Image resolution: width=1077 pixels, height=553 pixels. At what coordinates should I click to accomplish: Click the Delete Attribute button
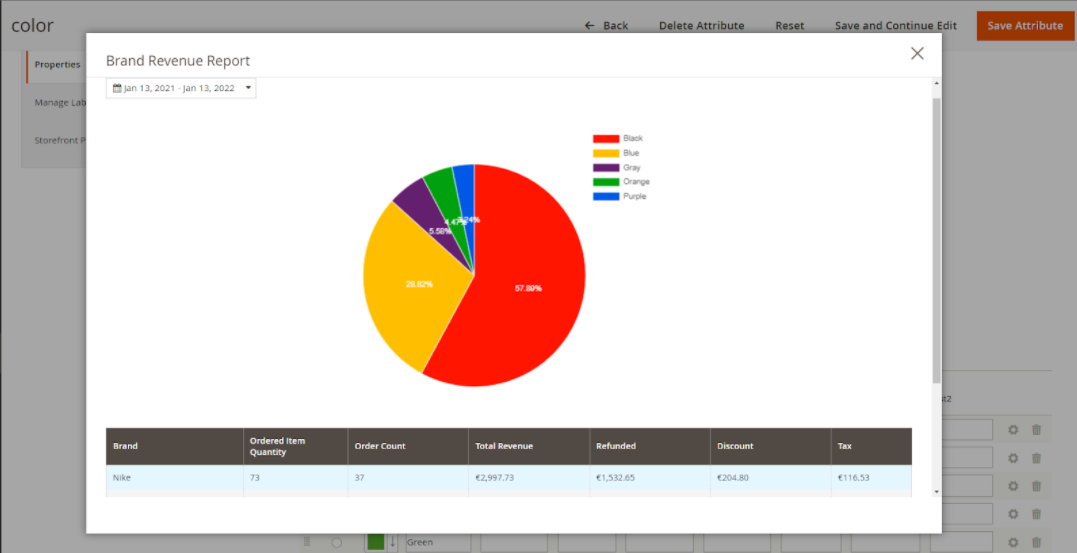click(701, 26)
